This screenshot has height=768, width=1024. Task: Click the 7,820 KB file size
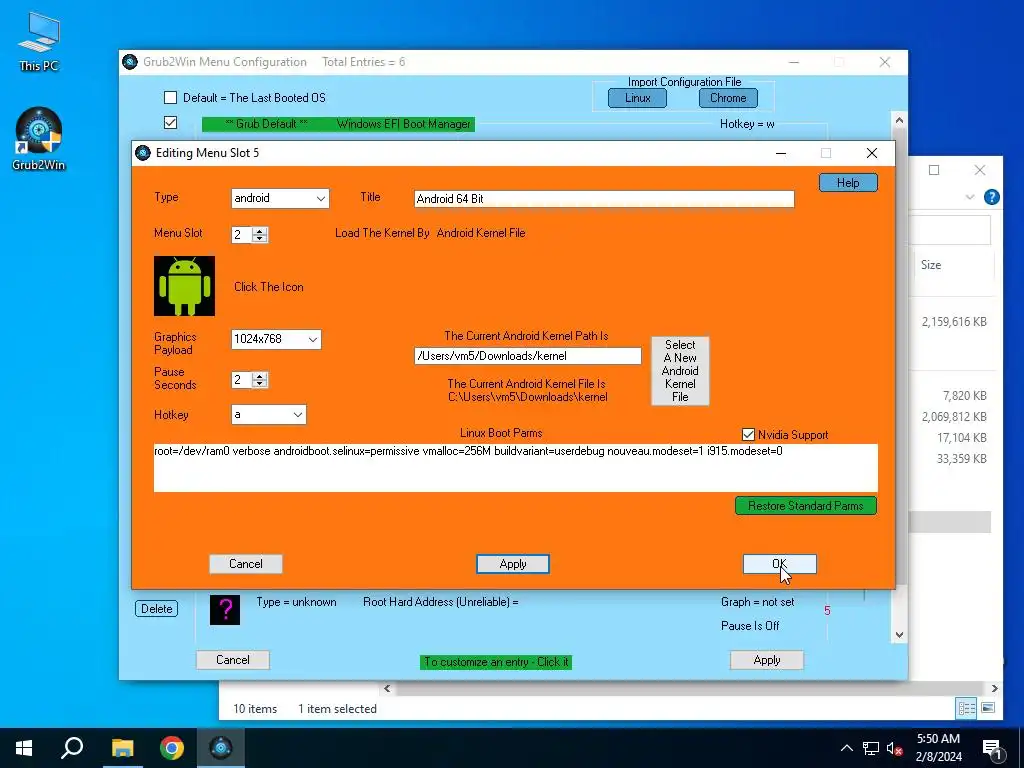(x=965, y=396)
